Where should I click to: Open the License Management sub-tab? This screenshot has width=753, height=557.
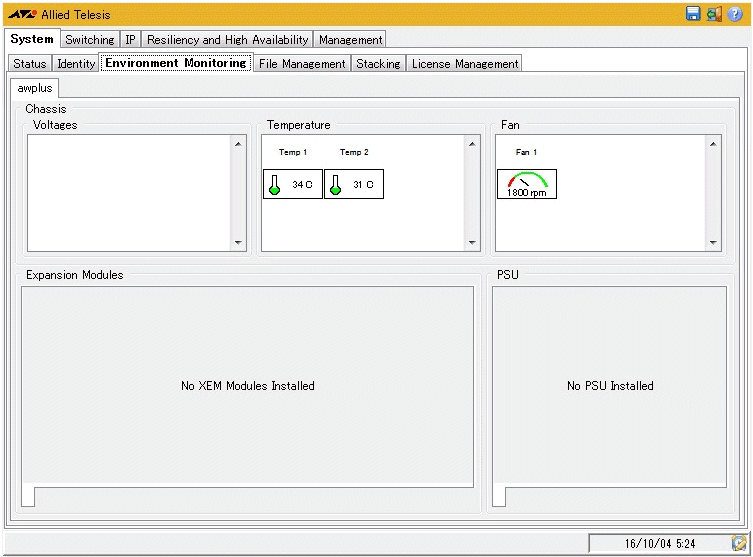(465, 64)
